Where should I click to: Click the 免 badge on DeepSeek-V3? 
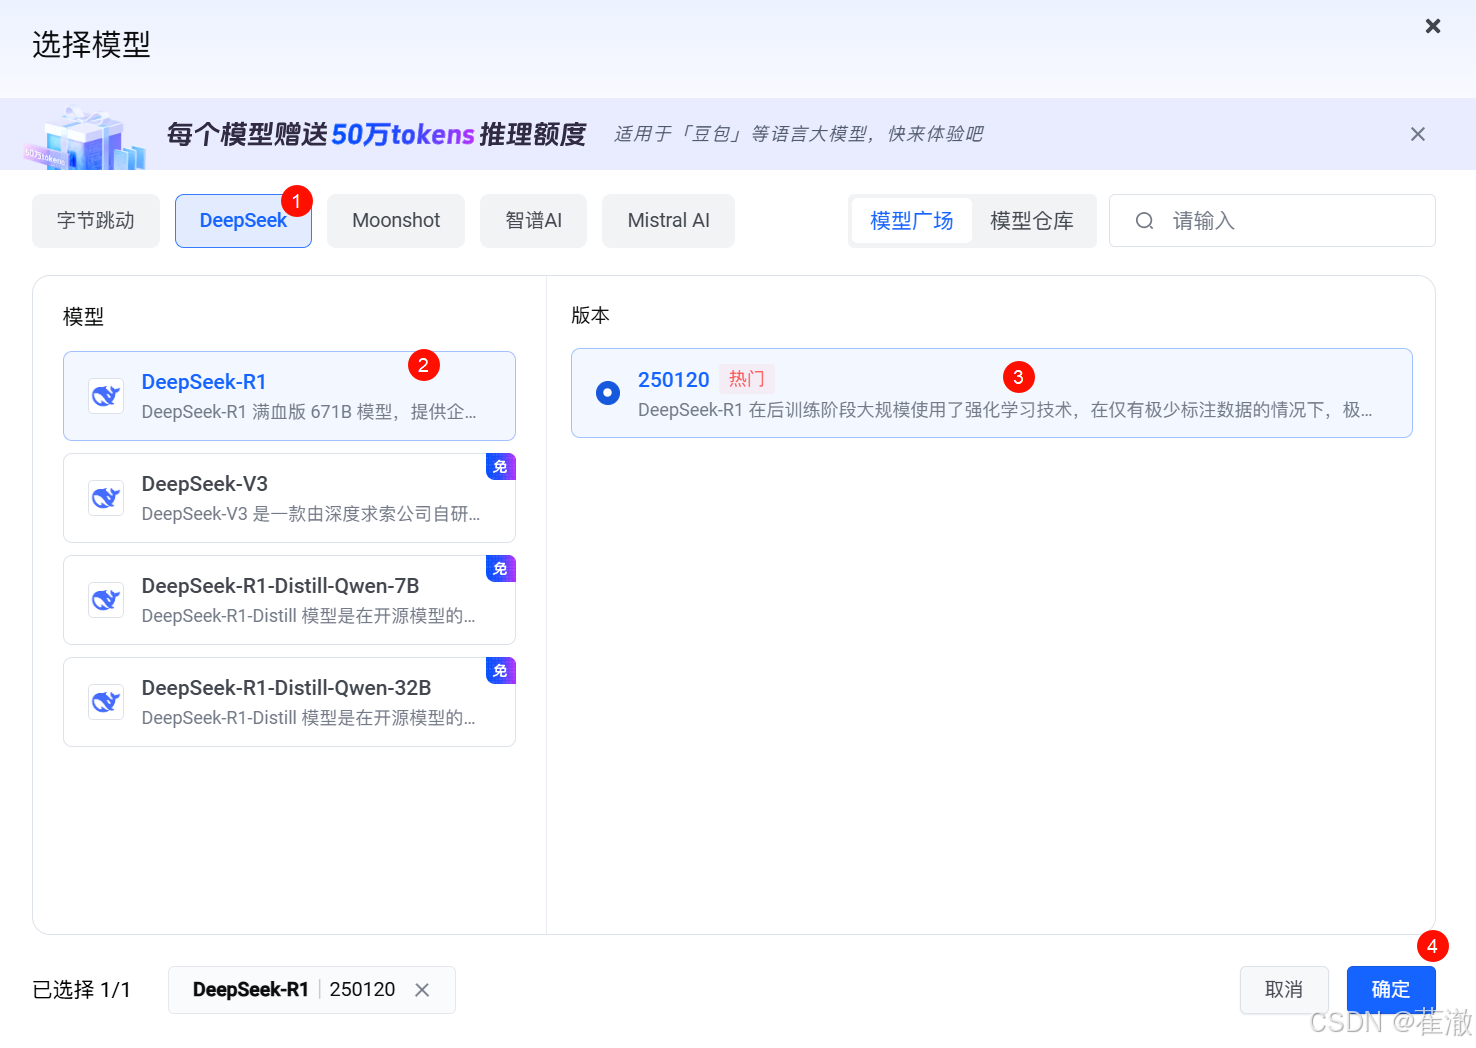tap(501, 467)
